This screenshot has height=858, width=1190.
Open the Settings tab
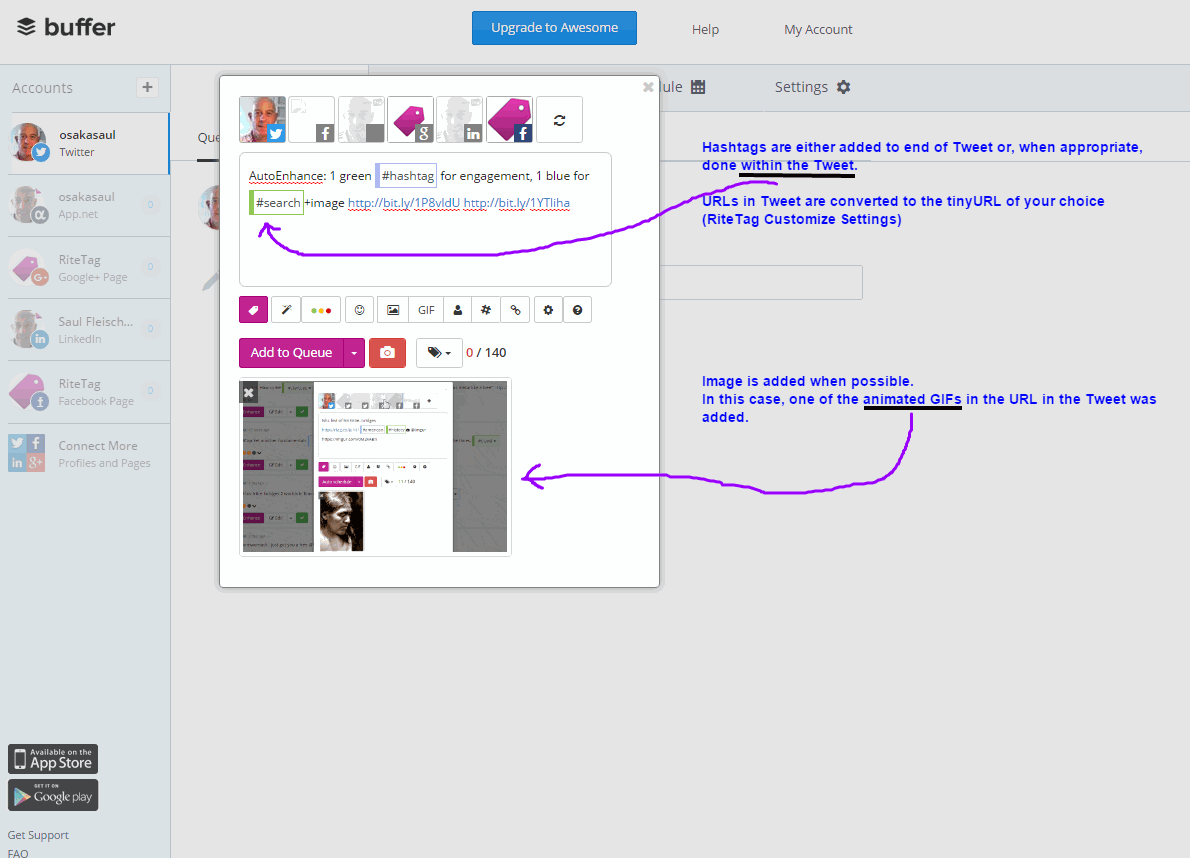[812, 87]
